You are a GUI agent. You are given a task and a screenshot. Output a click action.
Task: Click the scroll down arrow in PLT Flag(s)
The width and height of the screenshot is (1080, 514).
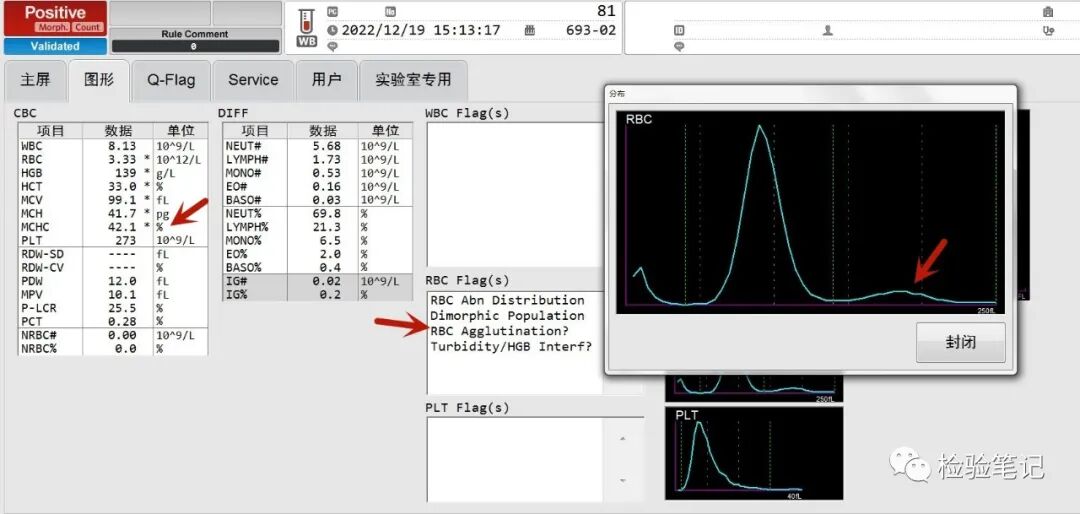(623, 480)
